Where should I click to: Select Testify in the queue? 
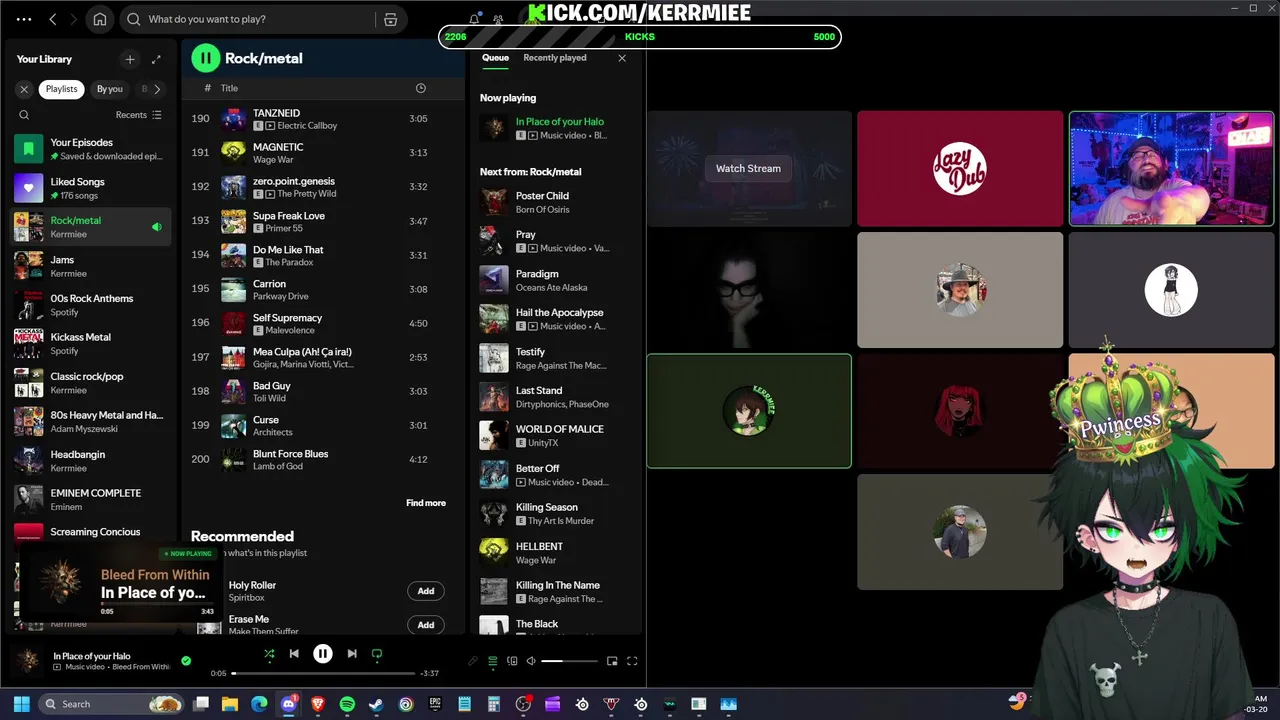[x=556, y=358]
